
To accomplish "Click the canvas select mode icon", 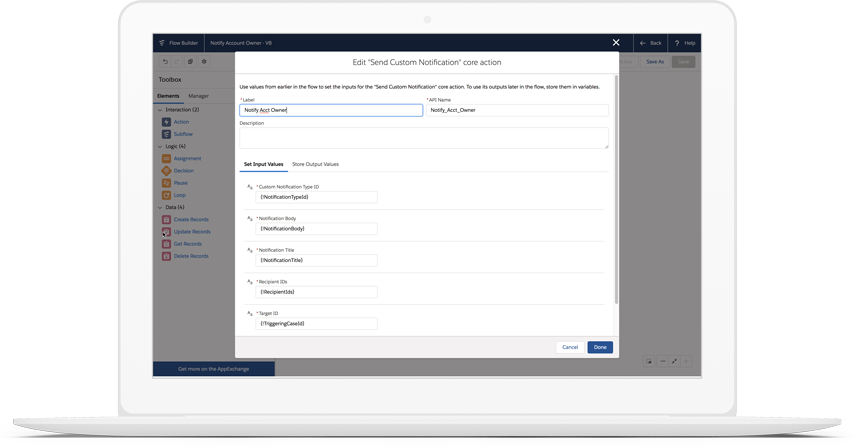I will tap(649, 361).
